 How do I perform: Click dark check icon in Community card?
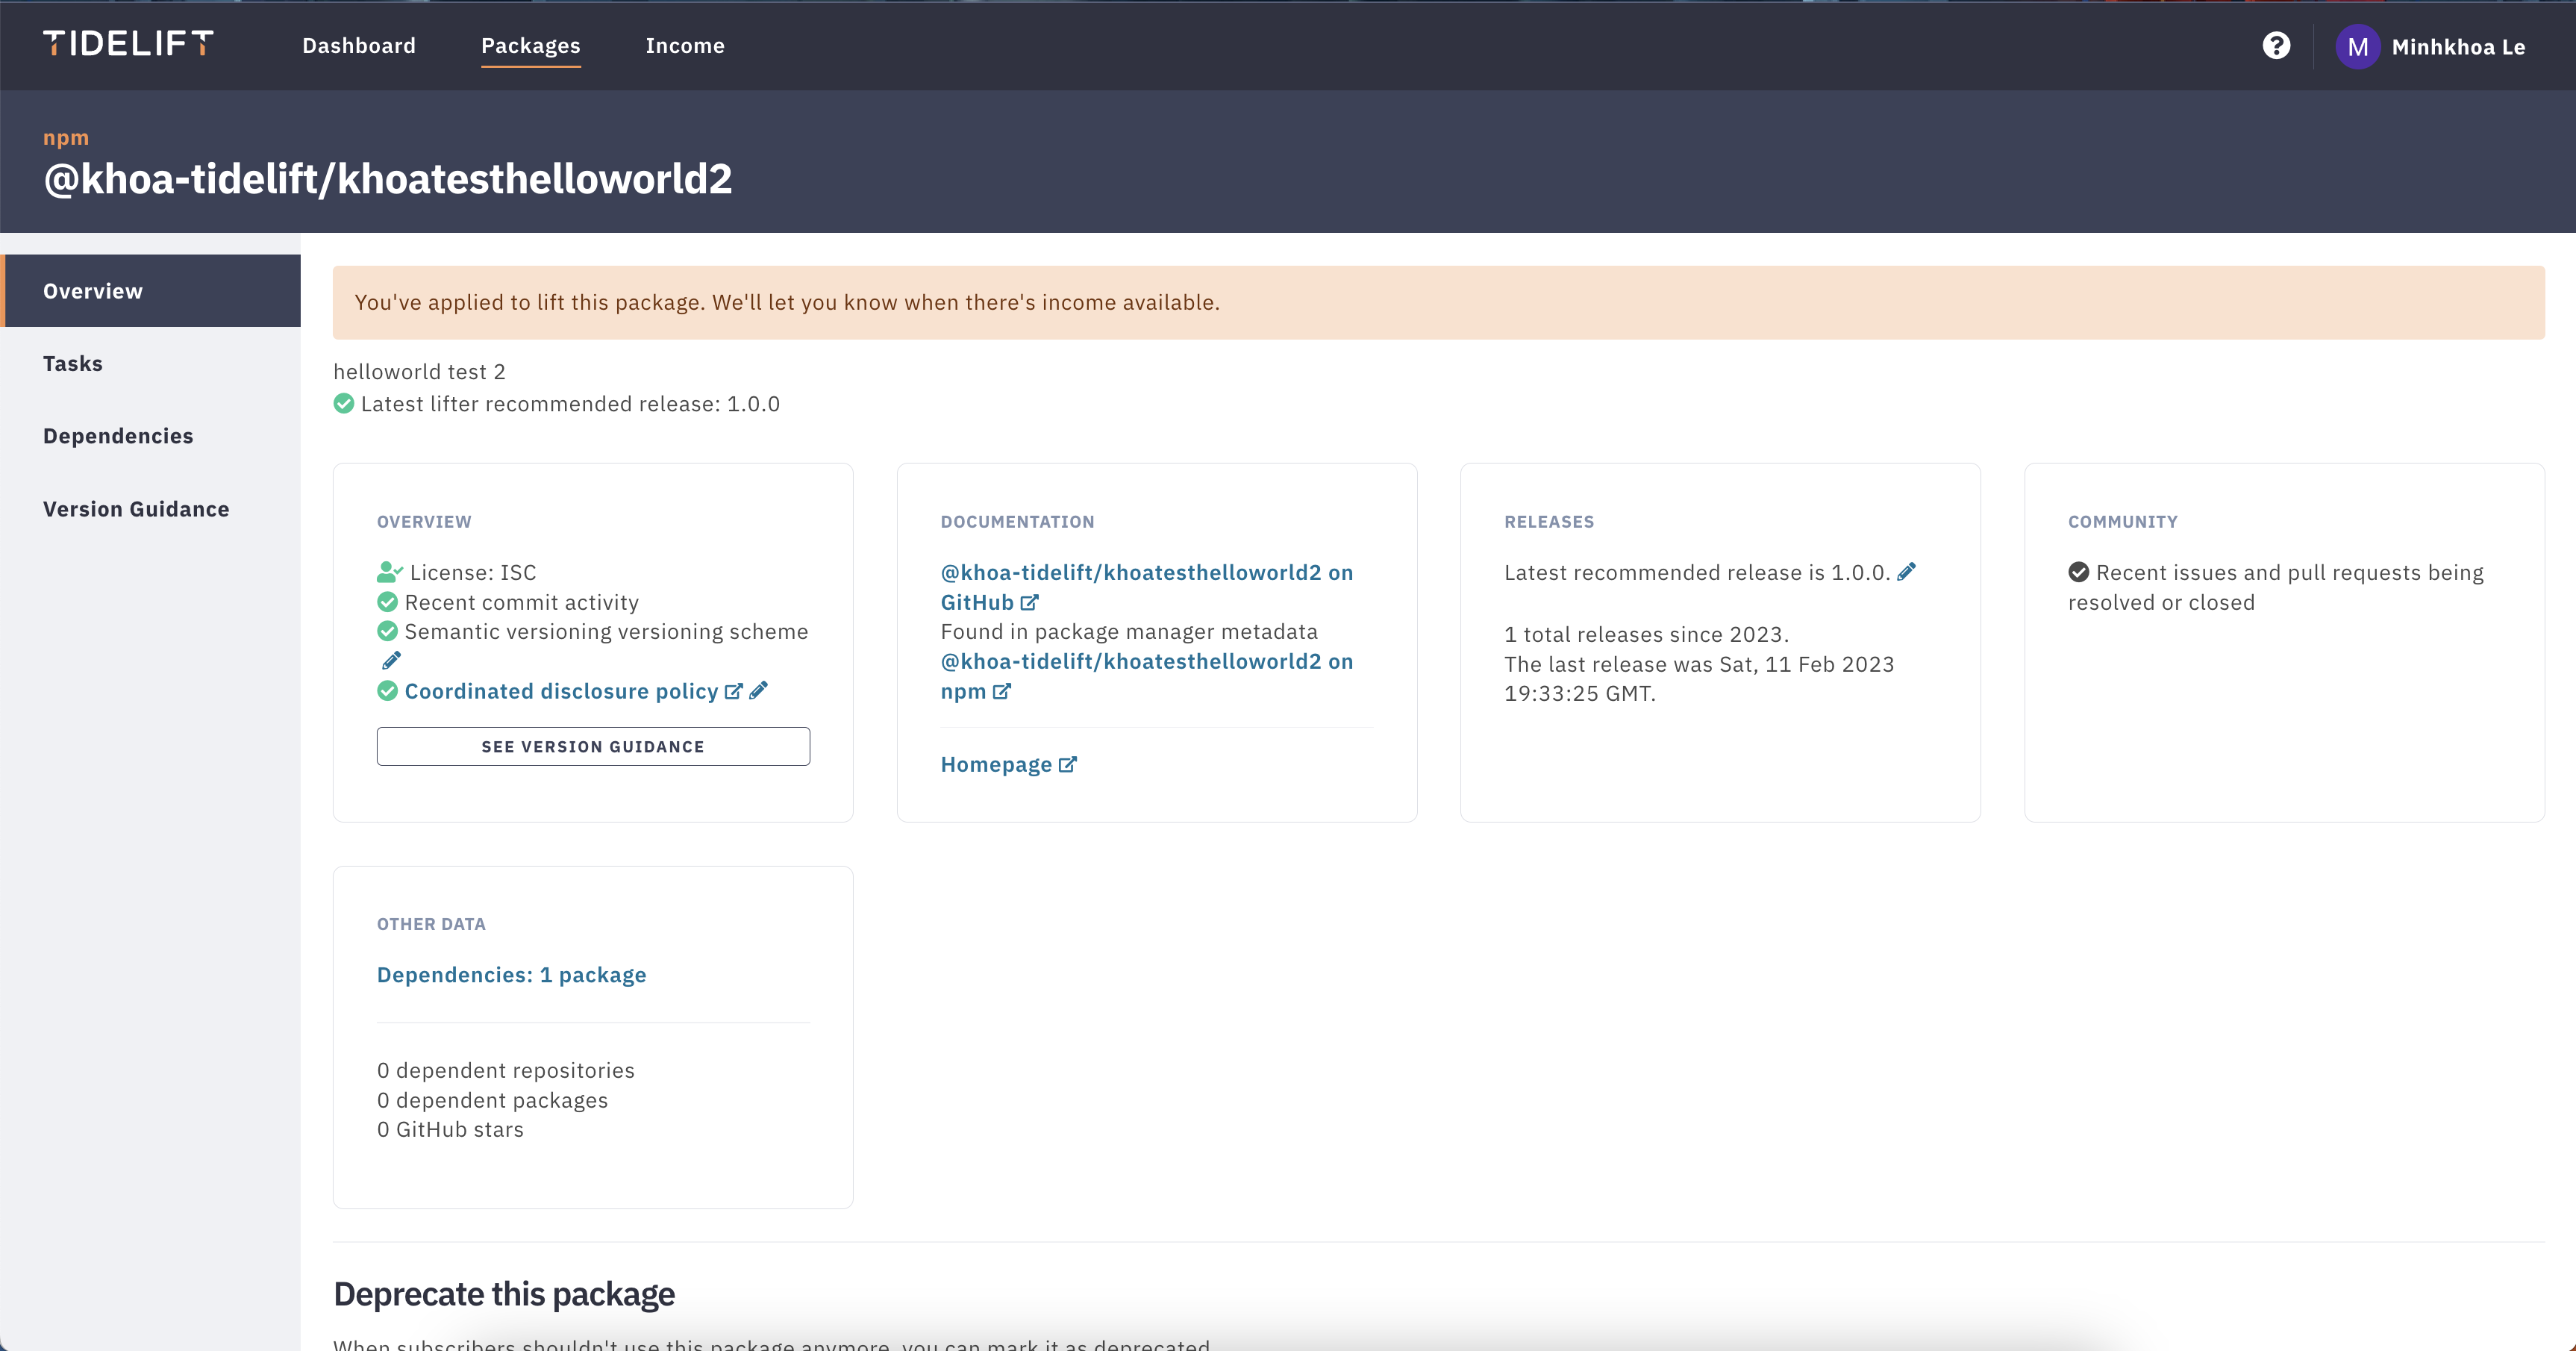click(2078, 572)
